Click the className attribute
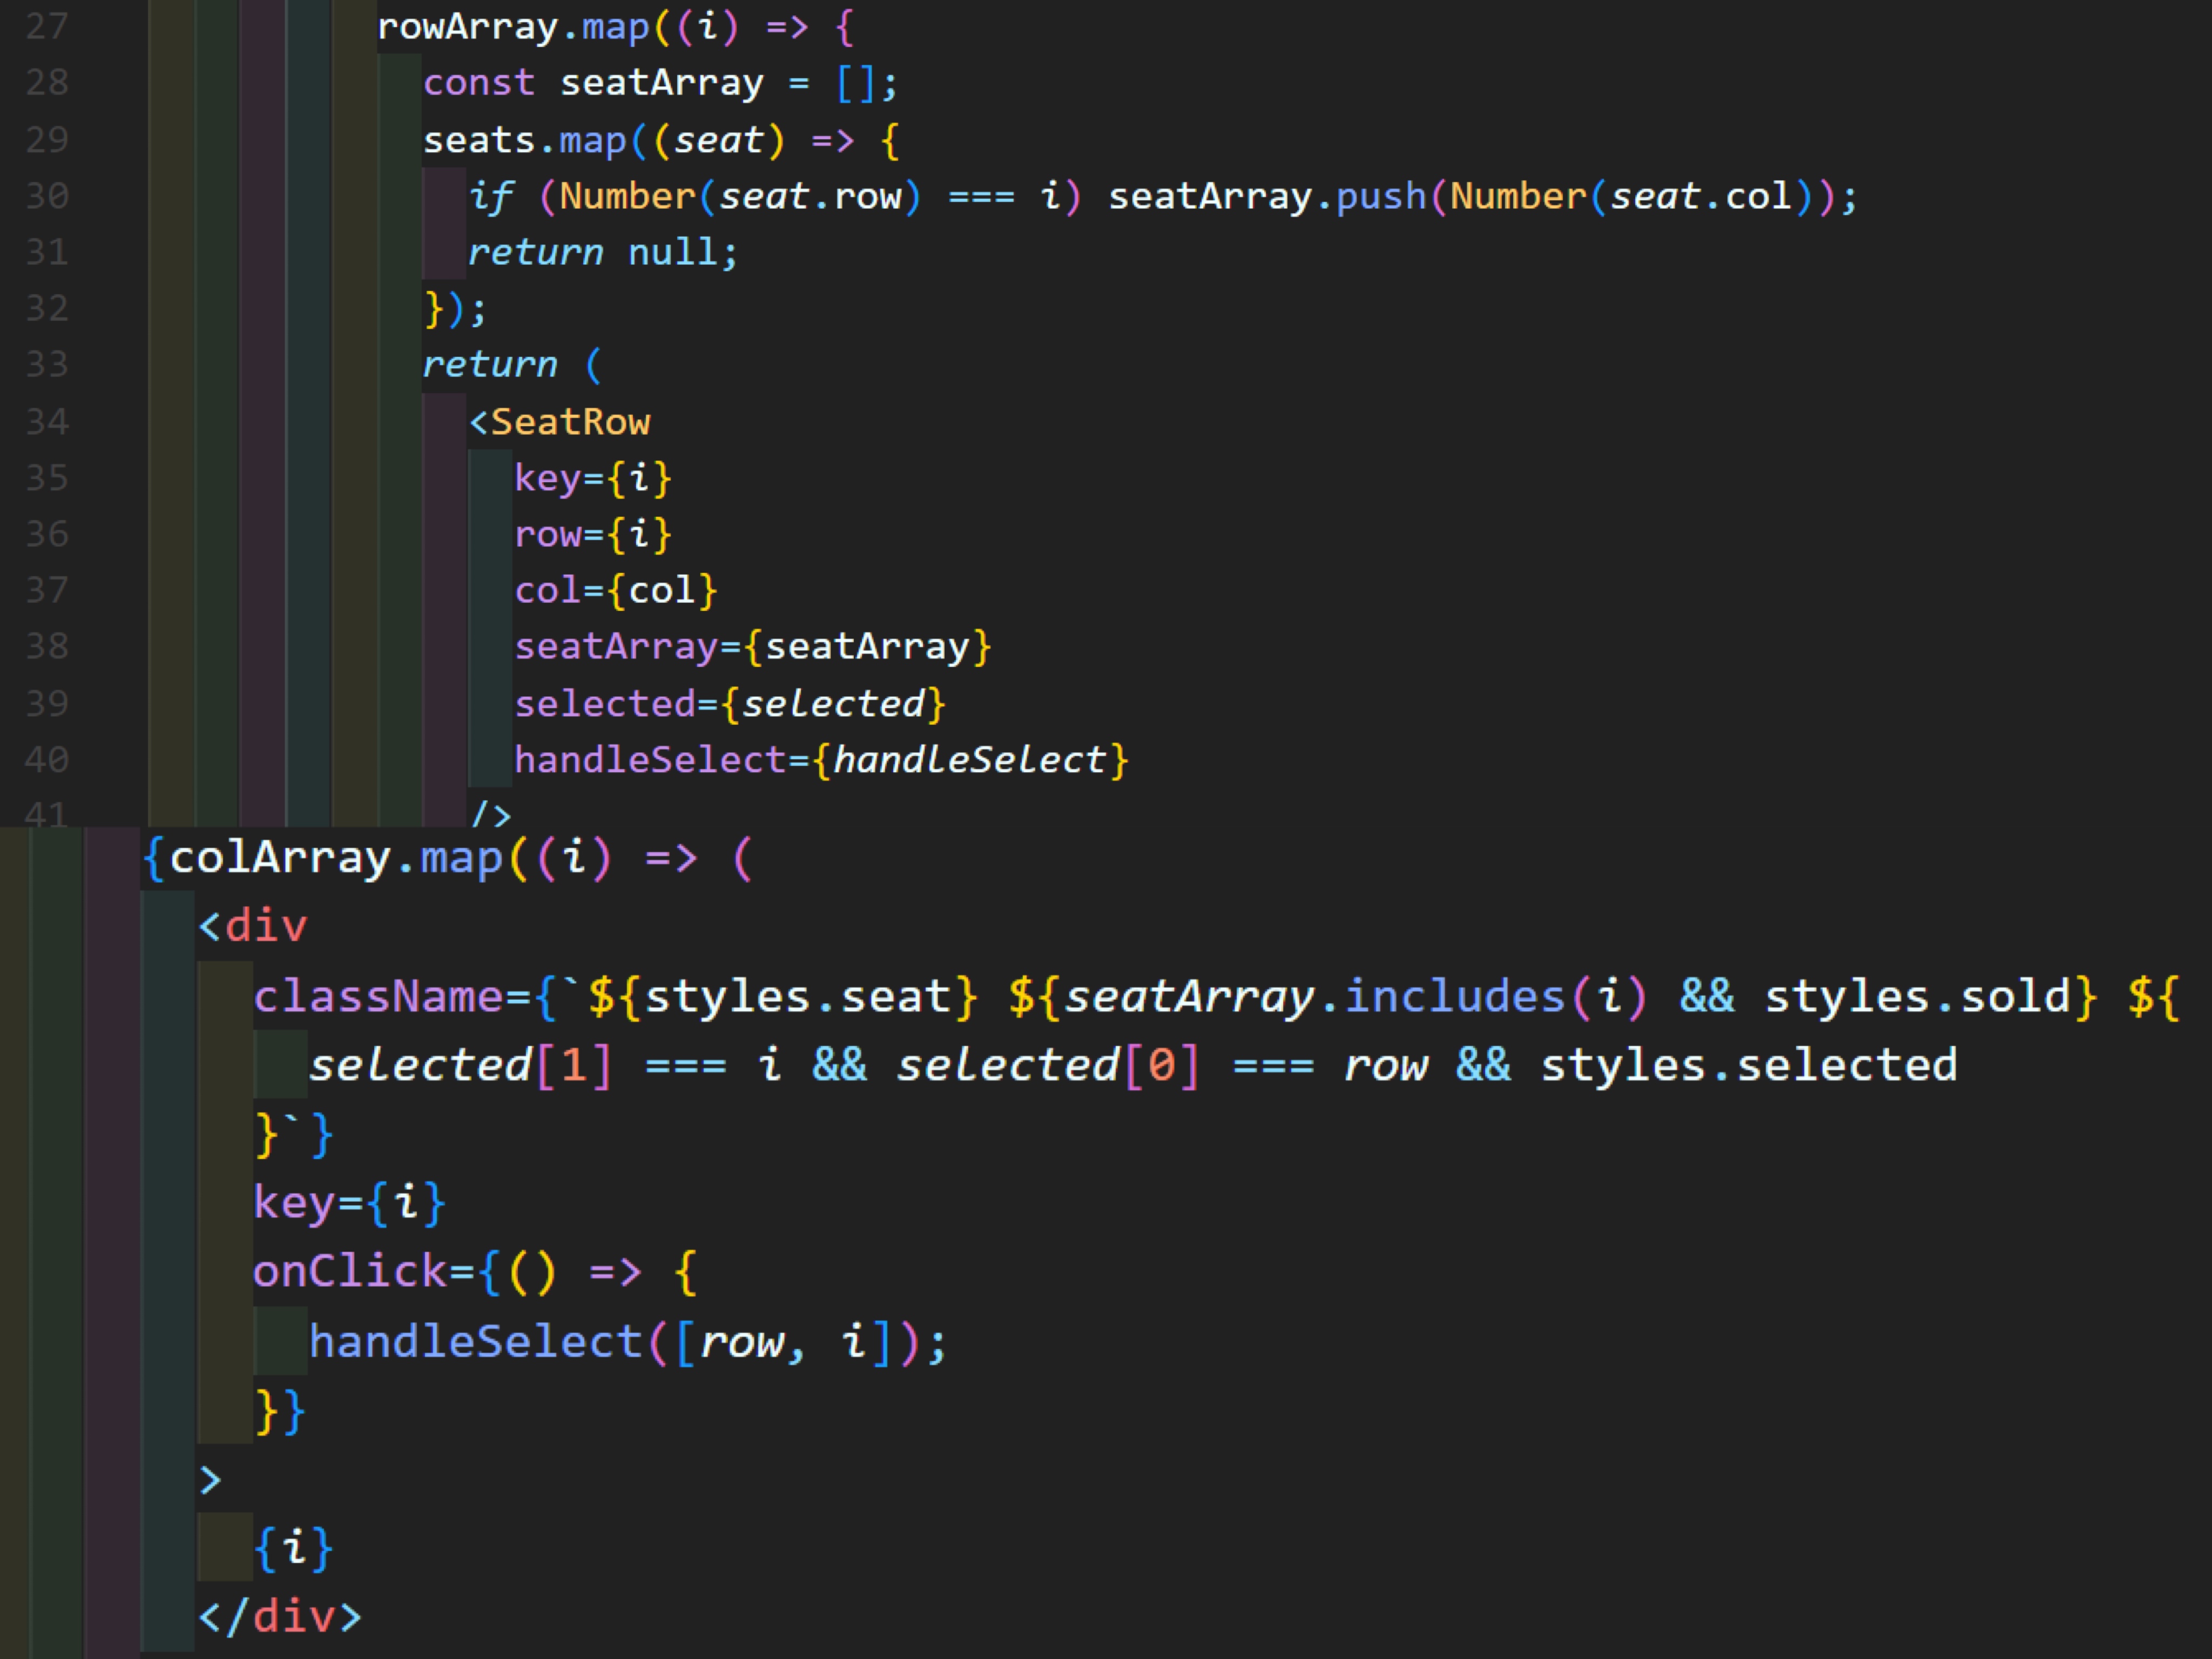This screenshot has height=1659, width=2212. click(378, 997)
